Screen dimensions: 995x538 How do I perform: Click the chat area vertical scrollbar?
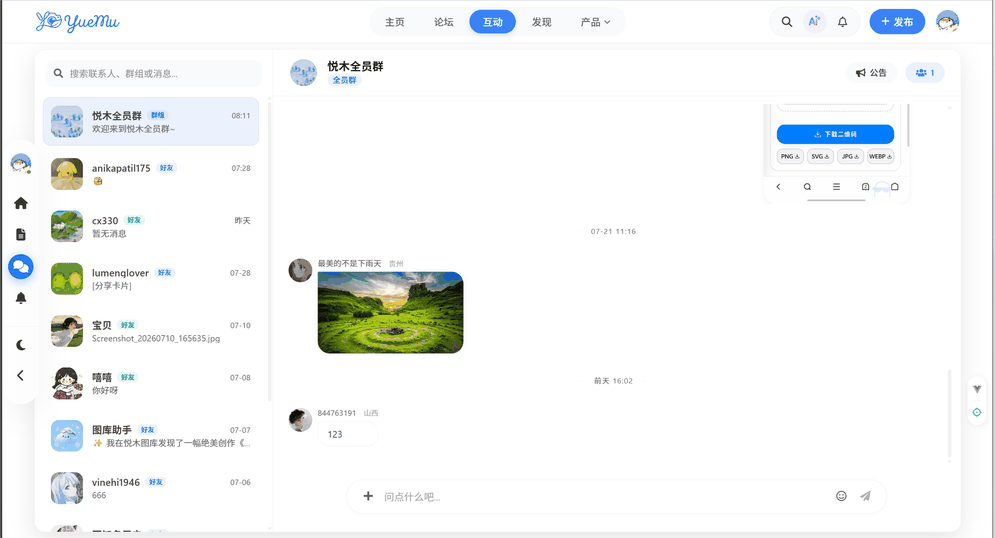tap(949, 412)
